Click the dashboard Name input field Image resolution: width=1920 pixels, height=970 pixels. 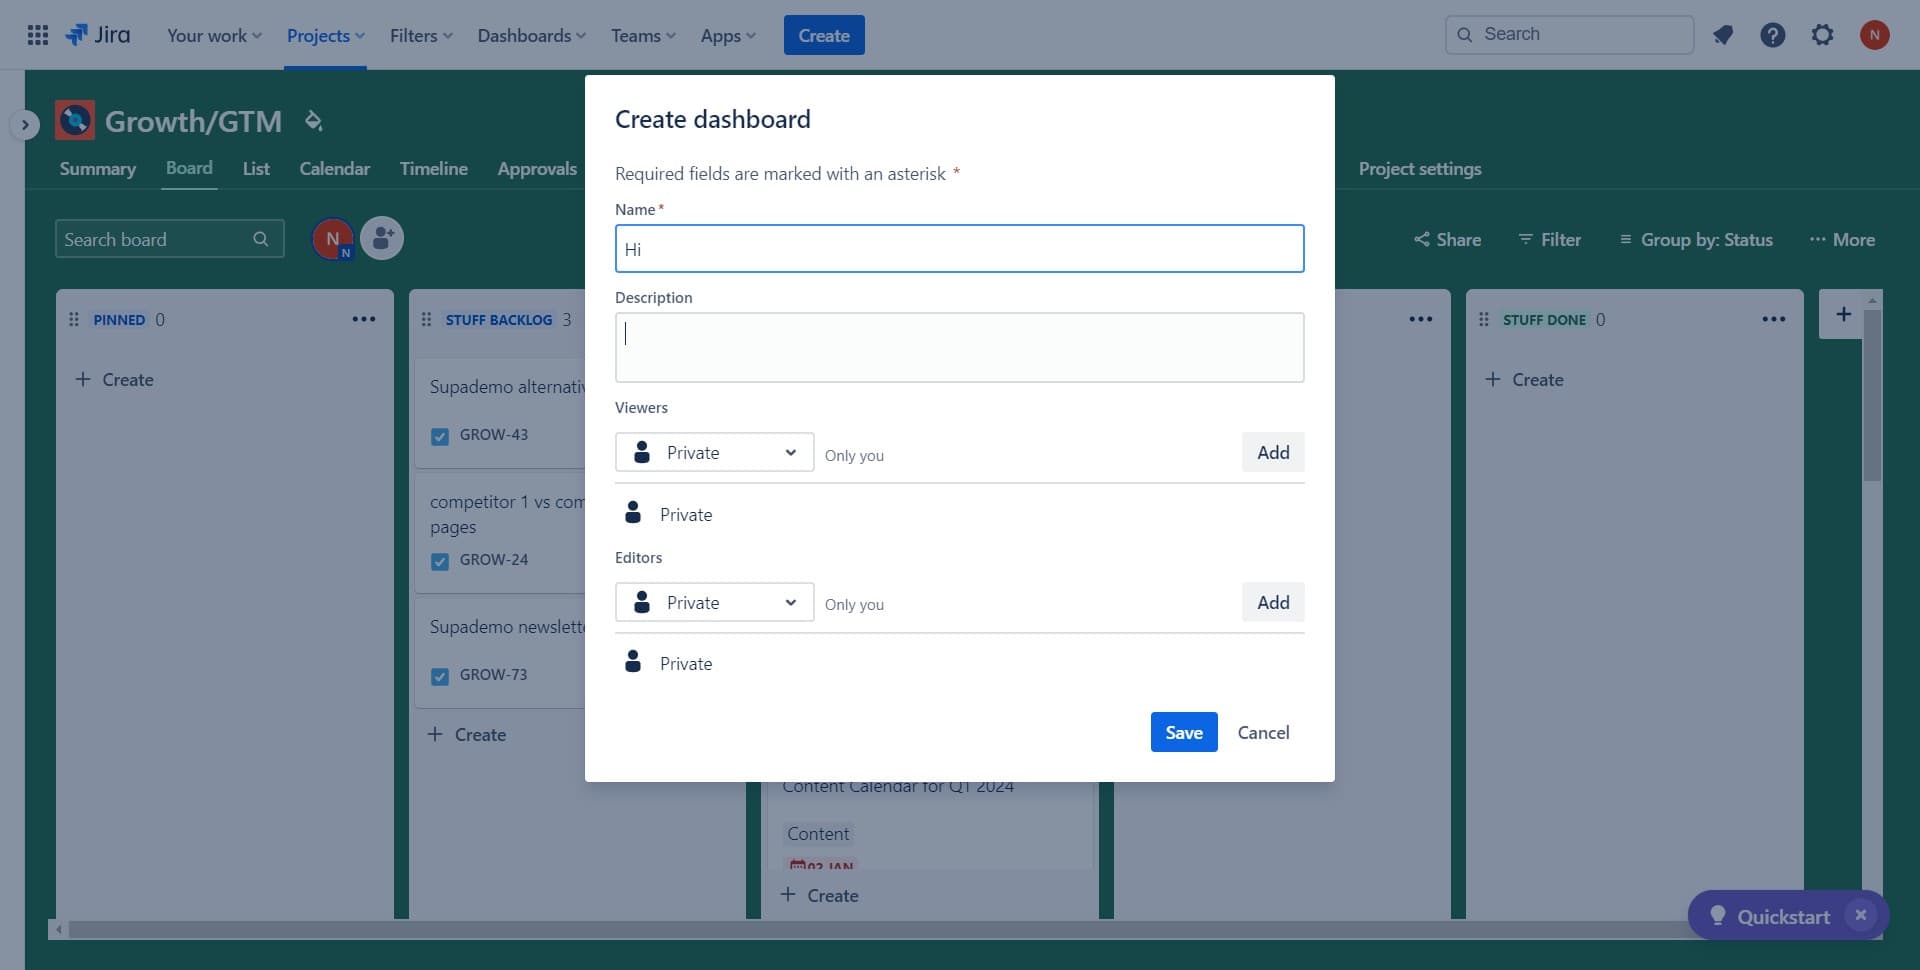click(958, 249)
